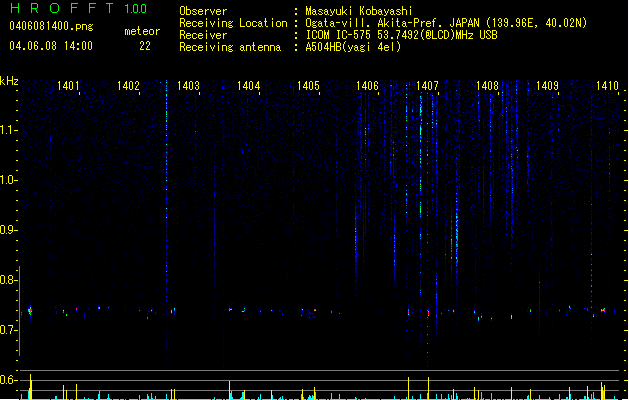Click the 0.7 kHz frequency axis label
The image size is (629, 400).
pyautogui.click(x=8, y=330)
